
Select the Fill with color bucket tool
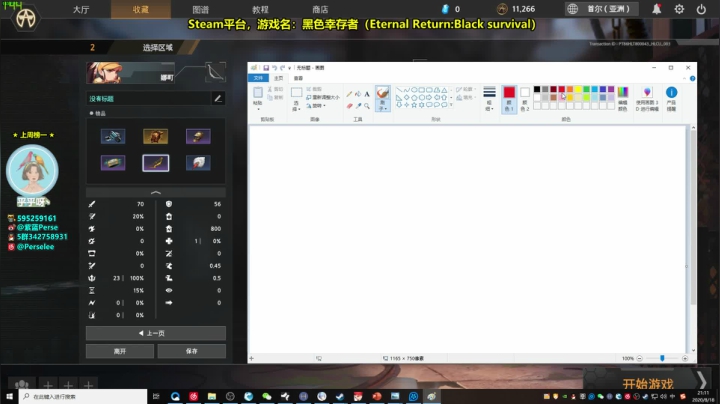[x=358, y=94]
